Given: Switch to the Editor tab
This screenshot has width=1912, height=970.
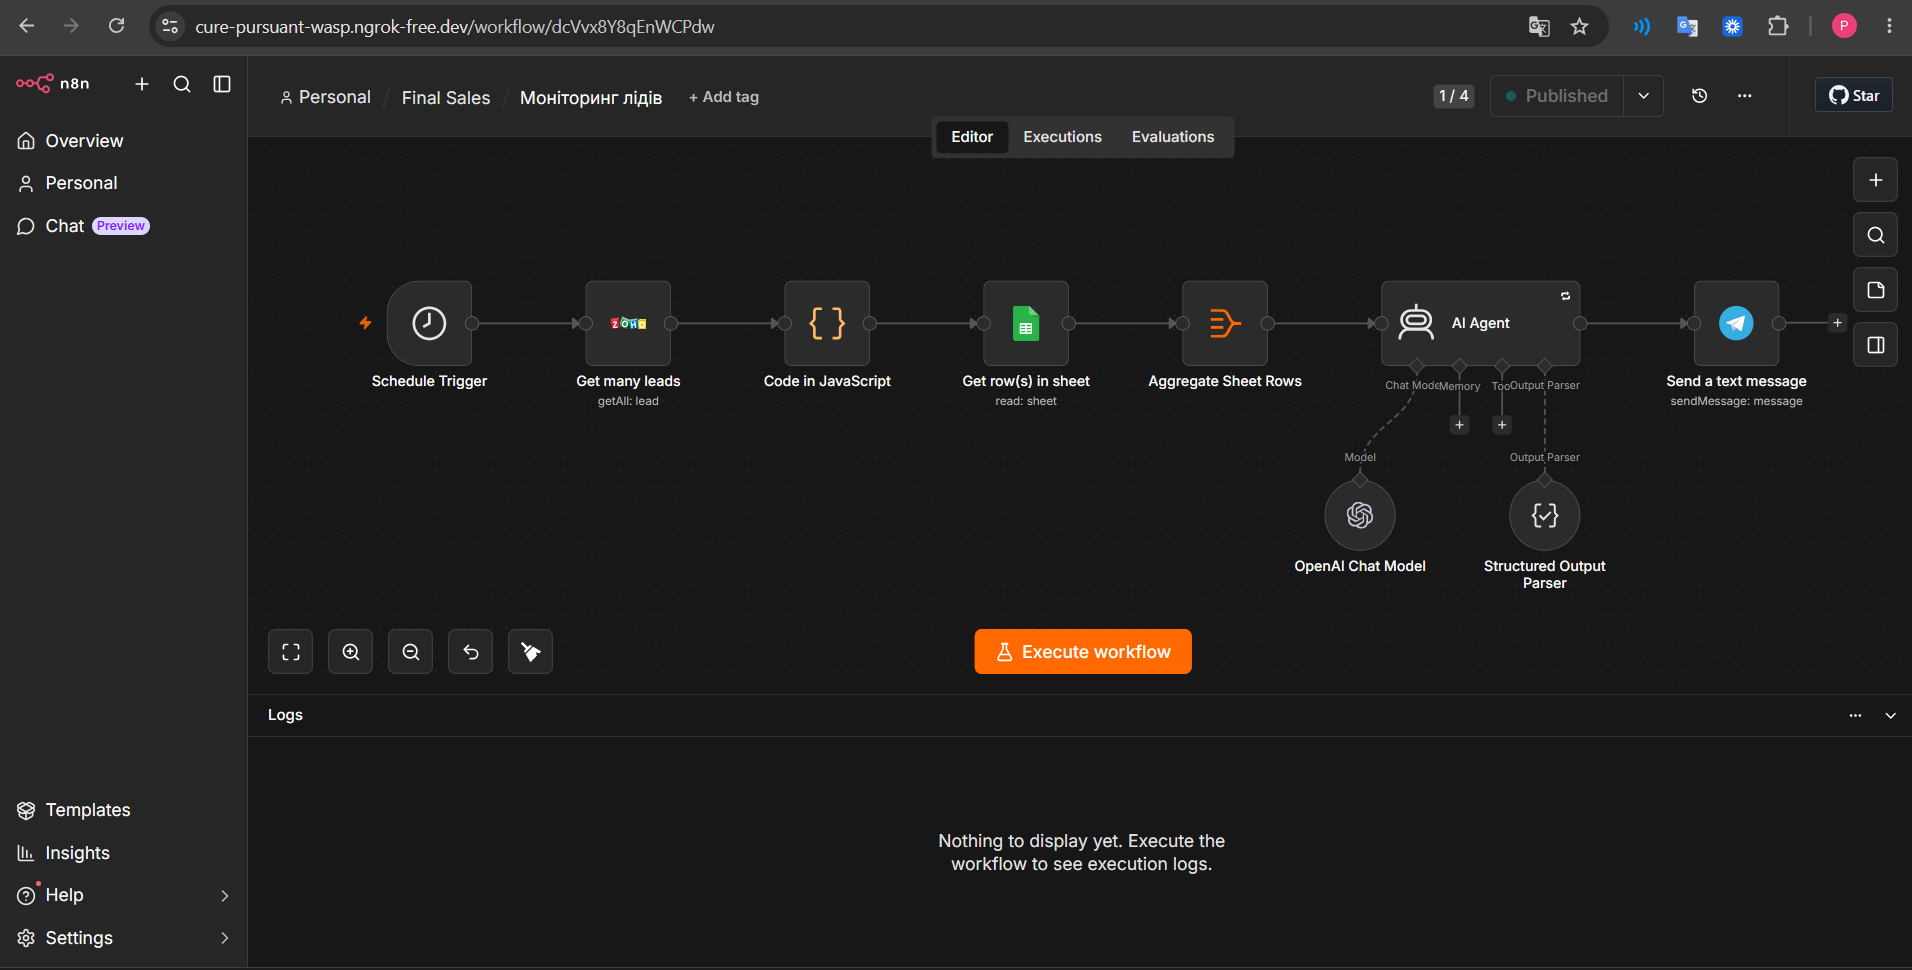Looking at the screenshot, I should [x=972, y=137].
